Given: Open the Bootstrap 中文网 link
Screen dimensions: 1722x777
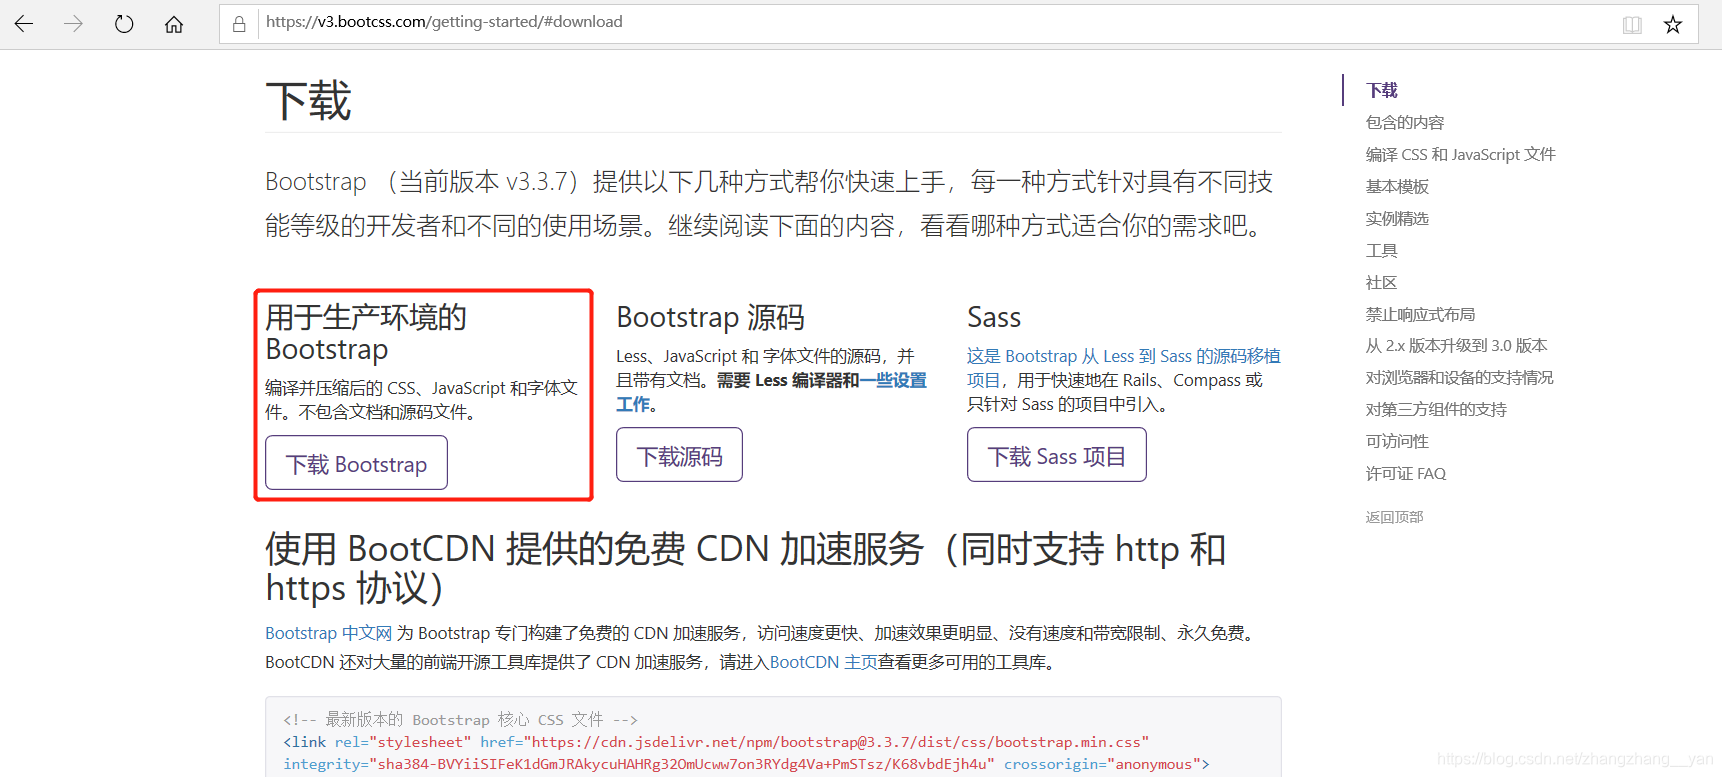Looking at the screenshot, I should pos(328,633).
